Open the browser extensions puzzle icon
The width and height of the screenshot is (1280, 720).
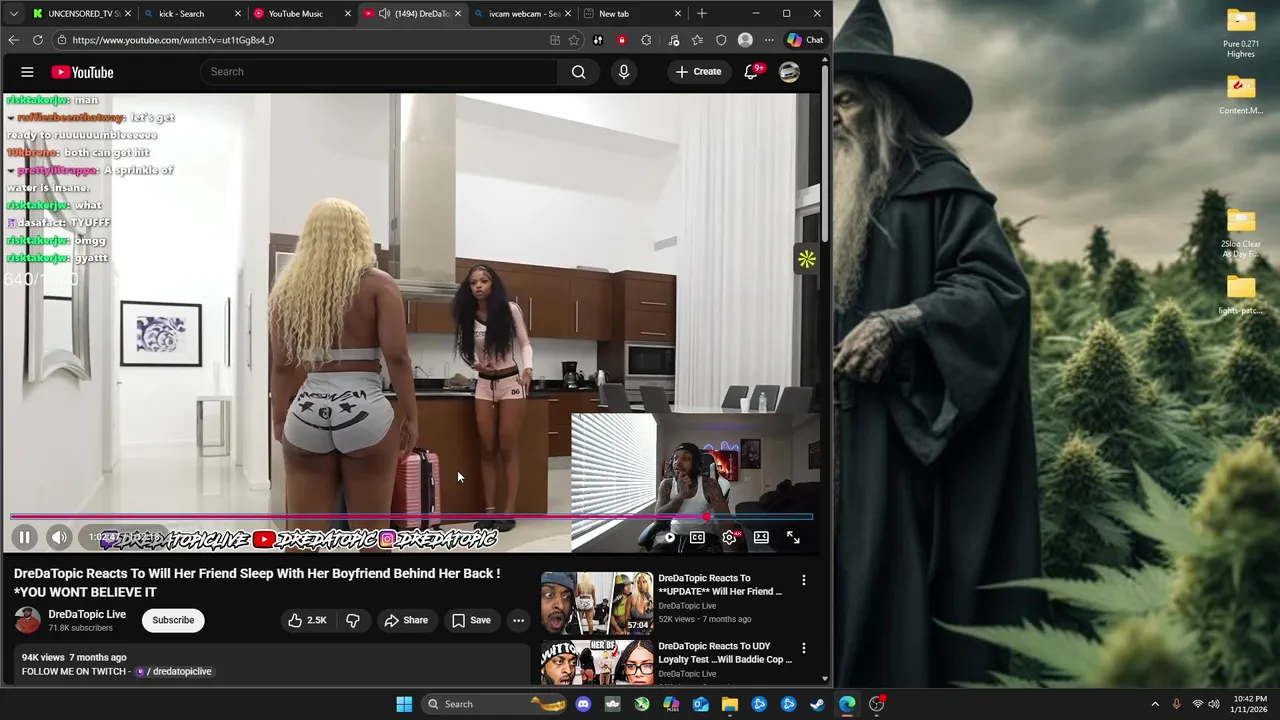[646, 40]
